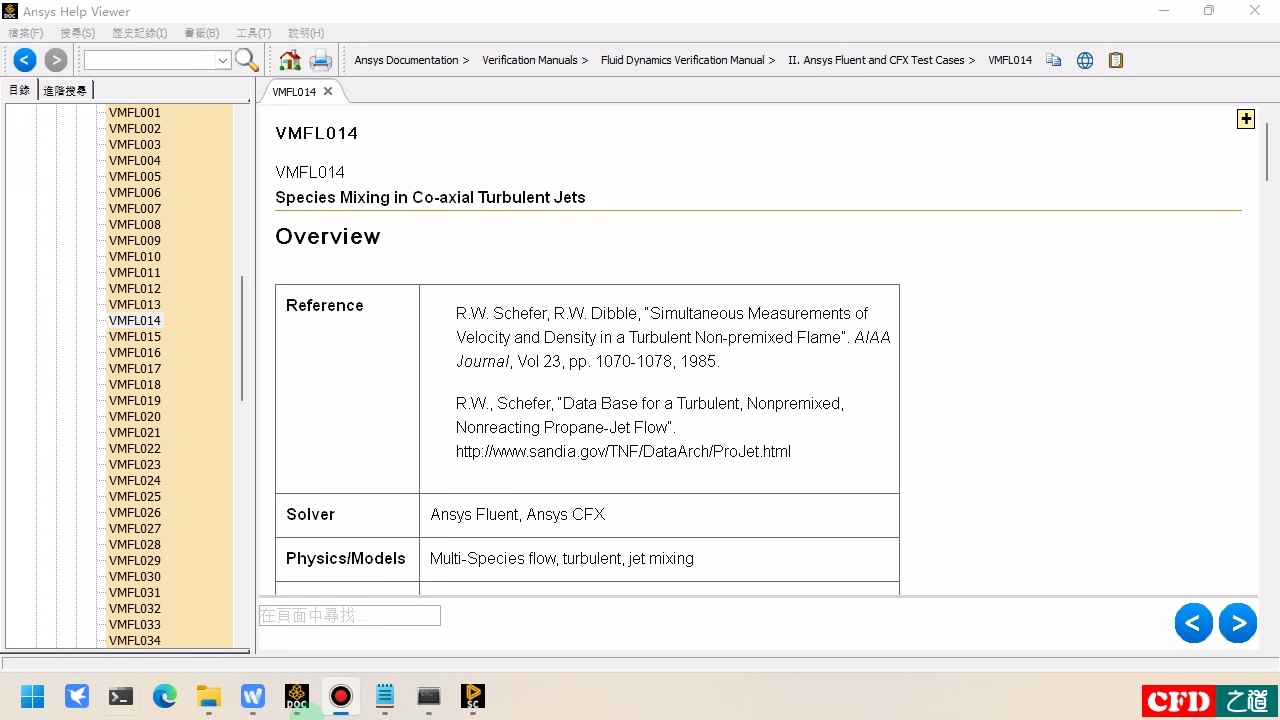Image resolution: width=1280 pixels, height=720 pixels.
Task: Click the blue back navigation arrow in toolbar
Action: 25,60
